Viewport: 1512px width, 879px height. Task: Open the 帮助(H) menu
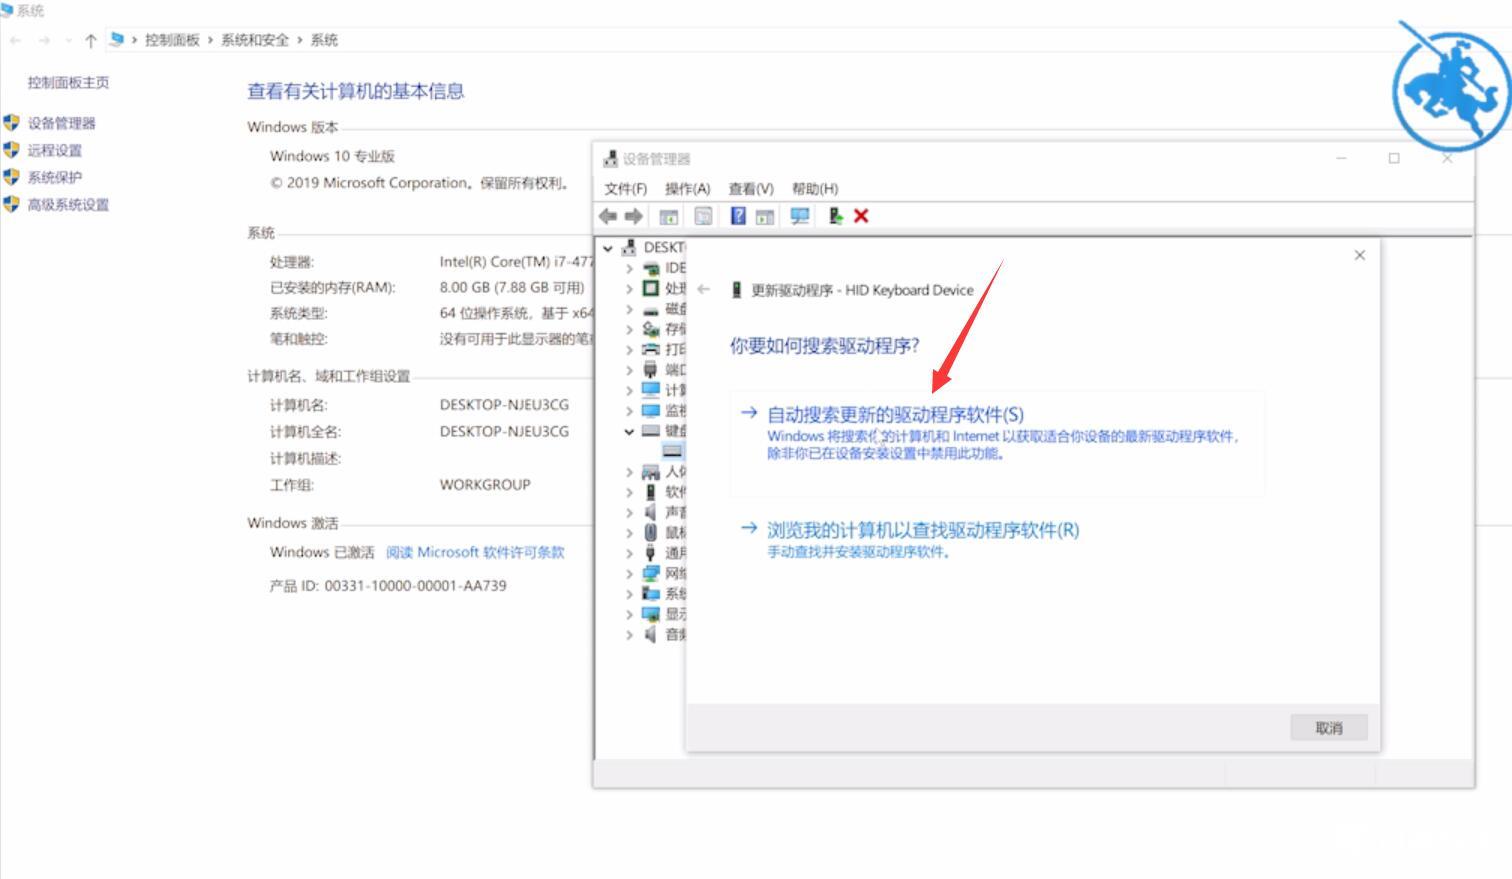tap(815, 188)
